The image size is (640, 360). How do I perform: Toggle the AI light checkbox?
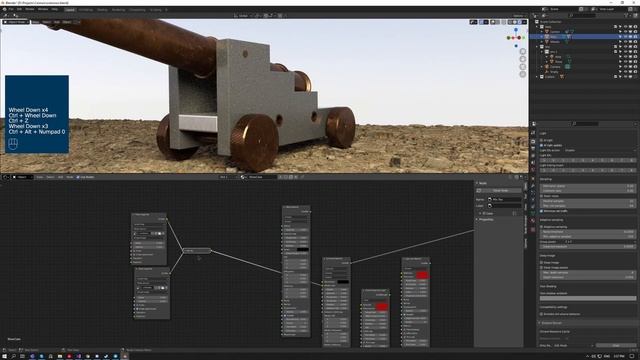coord(542,140)
